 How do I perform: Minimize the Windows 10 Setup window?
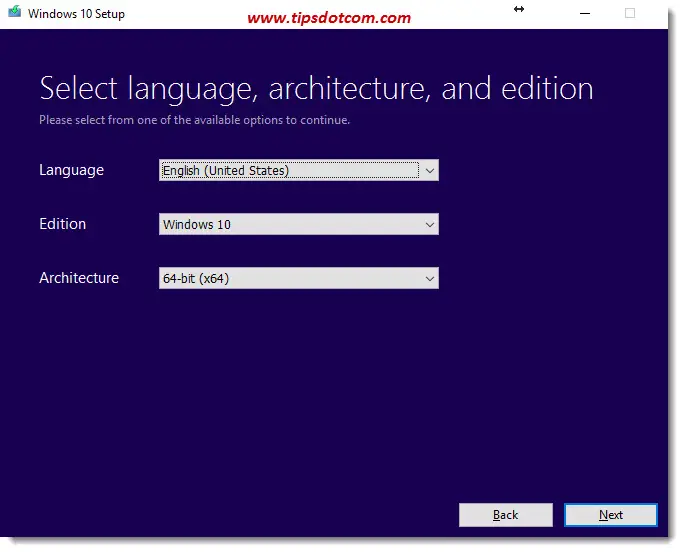[x=585, y=14]
